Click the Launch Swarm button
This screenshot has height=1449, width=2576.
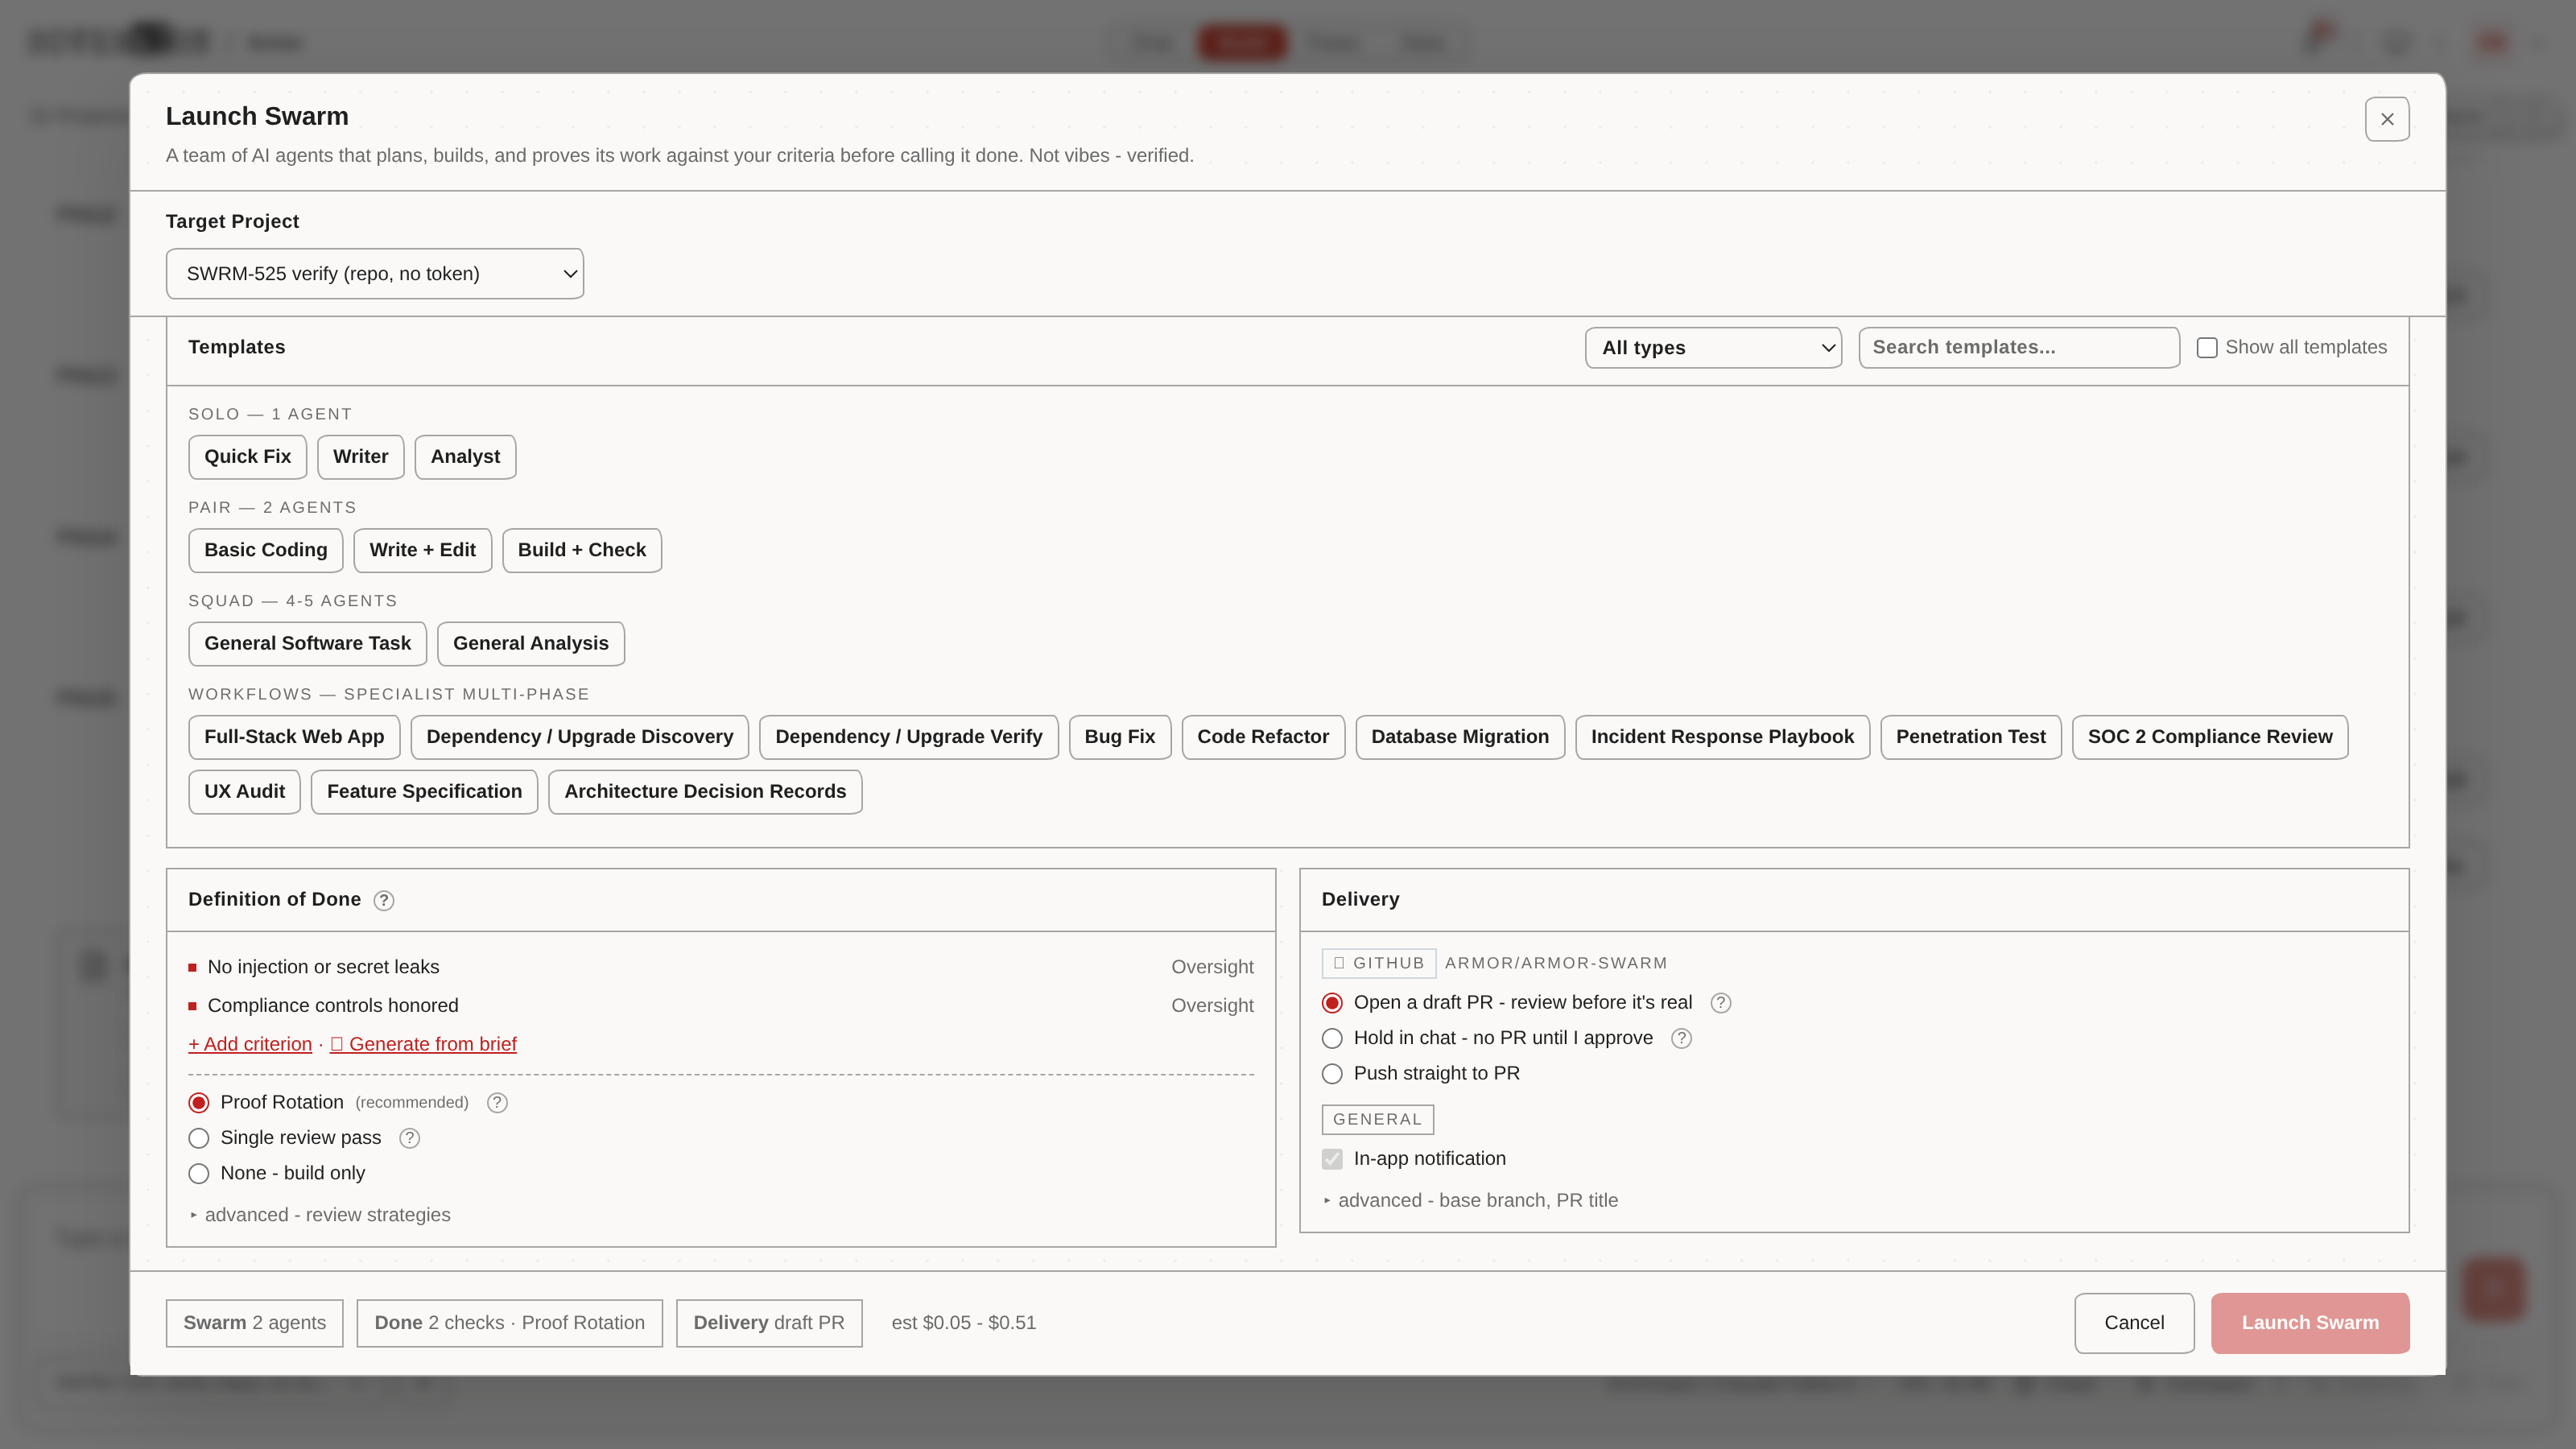[x=2310, y=1323]
